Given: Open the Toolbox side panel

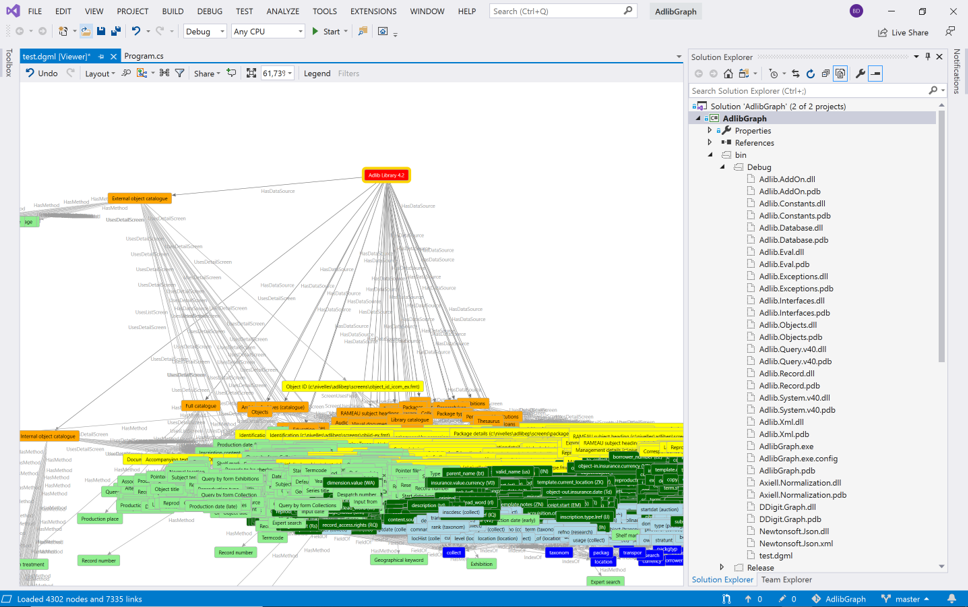Looking at the screenshot, I should coord(9,62).
